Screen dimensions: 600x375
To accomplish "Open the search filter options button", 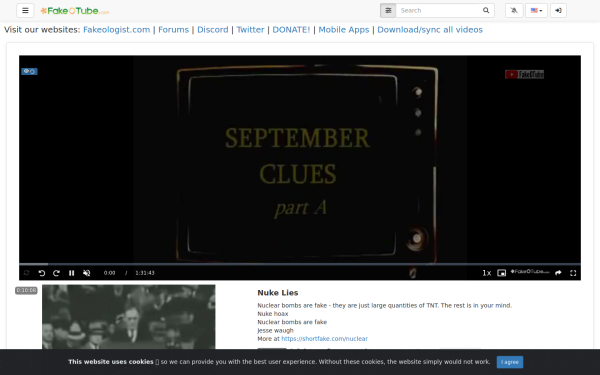I will (388, 10).
